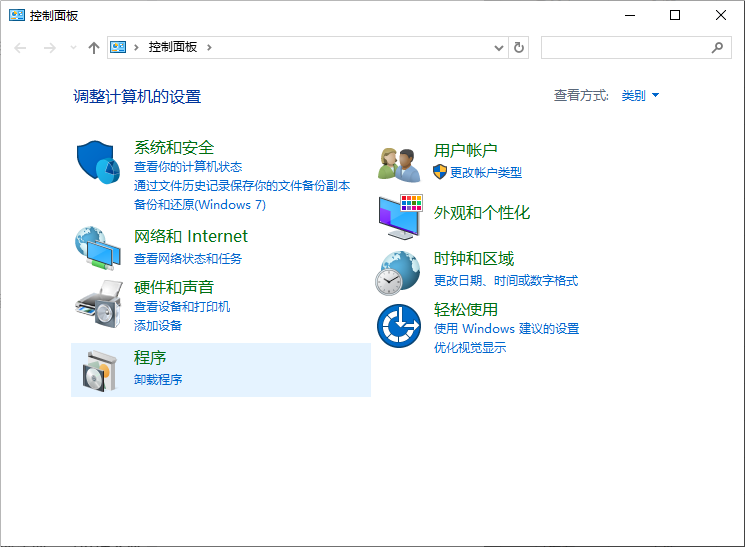Open 查看你的计算机状态 link

pyautogui.click(x=188, y=167)
